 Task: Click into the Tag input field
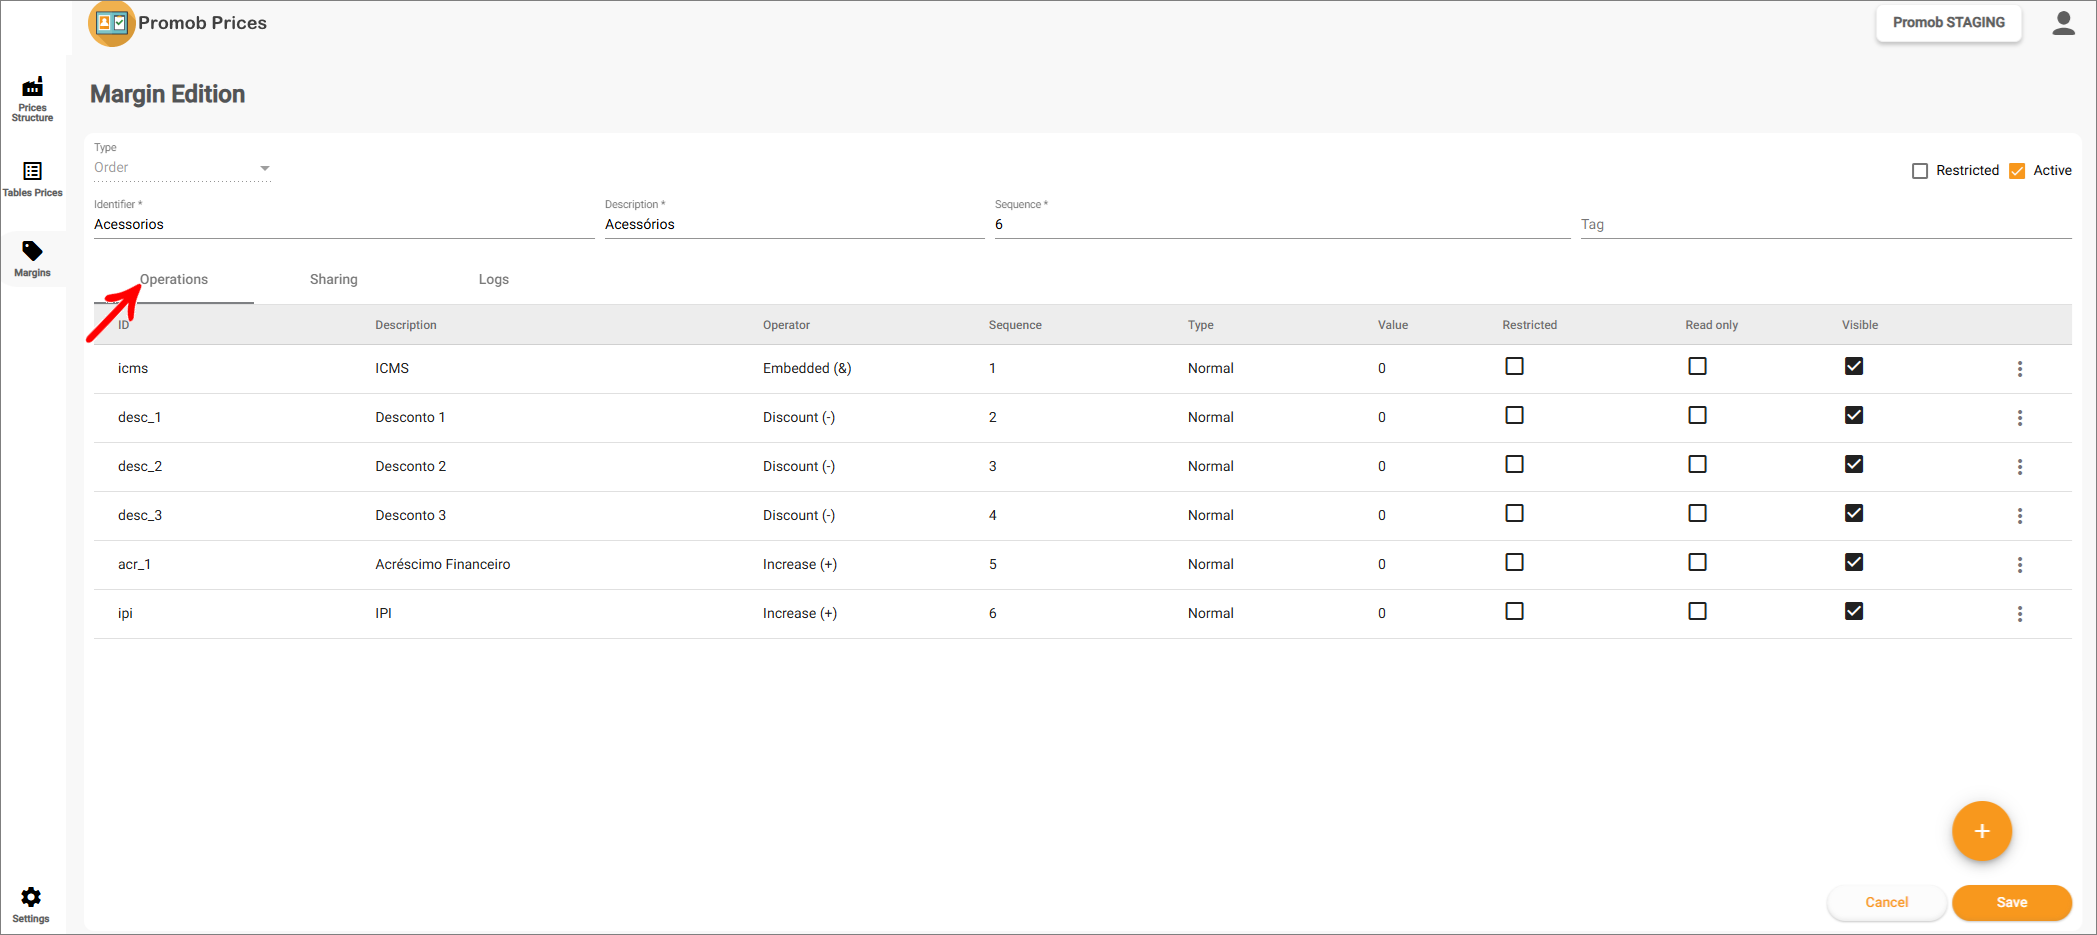[1824, 225]
